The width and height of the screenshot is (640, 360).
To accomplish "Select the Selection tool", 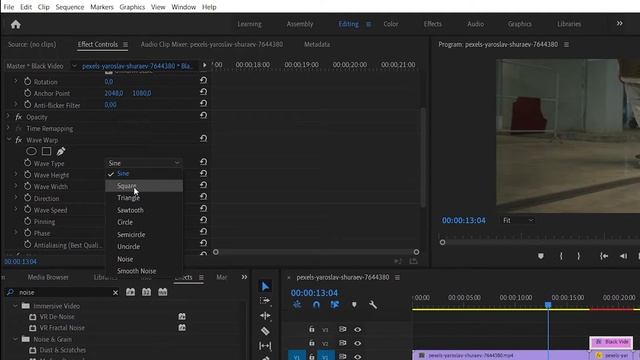I will click(x=265, y=286).
